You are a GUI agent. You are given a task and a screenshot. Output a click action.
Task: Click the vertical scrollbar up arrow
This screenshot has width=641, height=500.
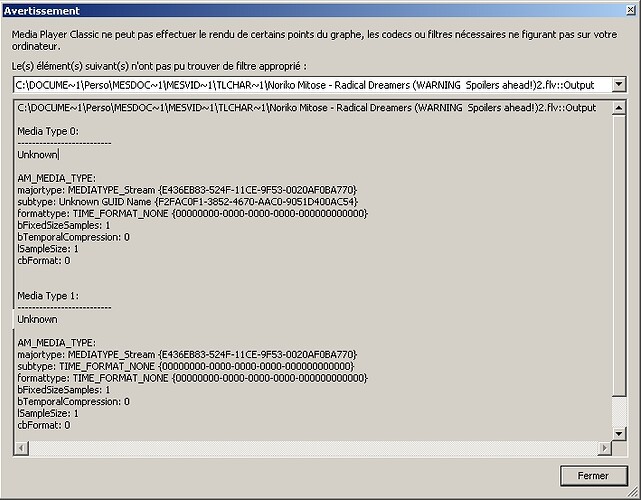tap(619, 107)
